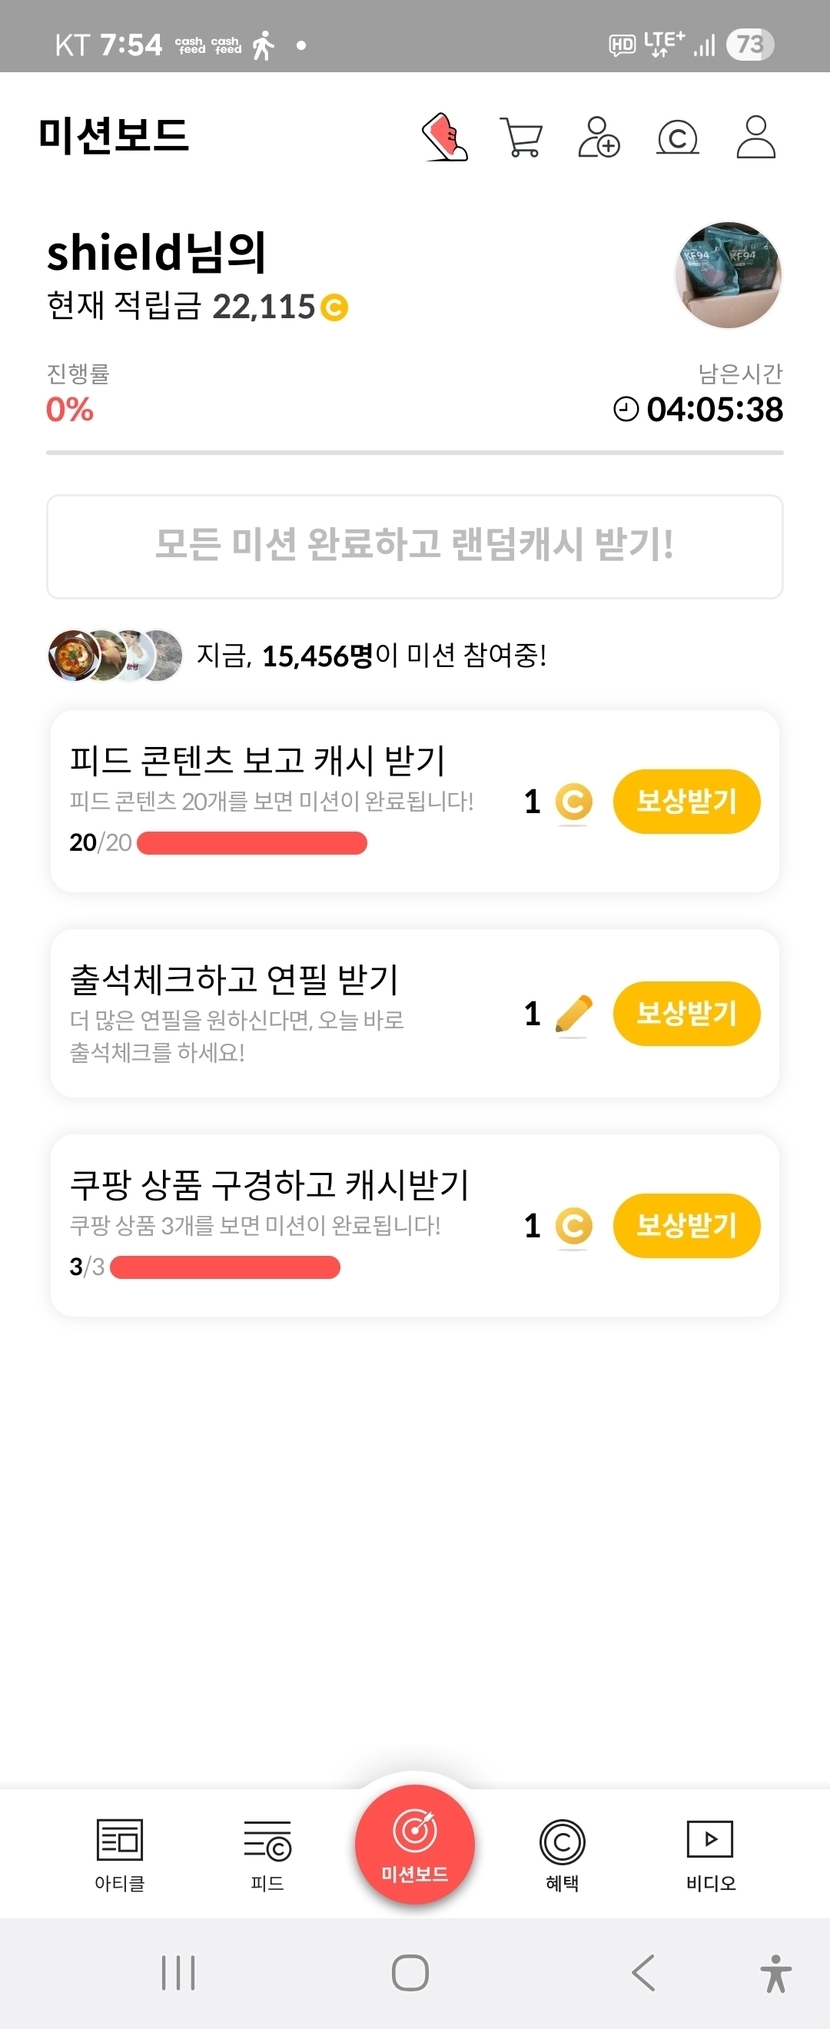The width and height of the screenshot is (830, 2029).
Task: Claim reward for feed contents mission
Action: 686,801
